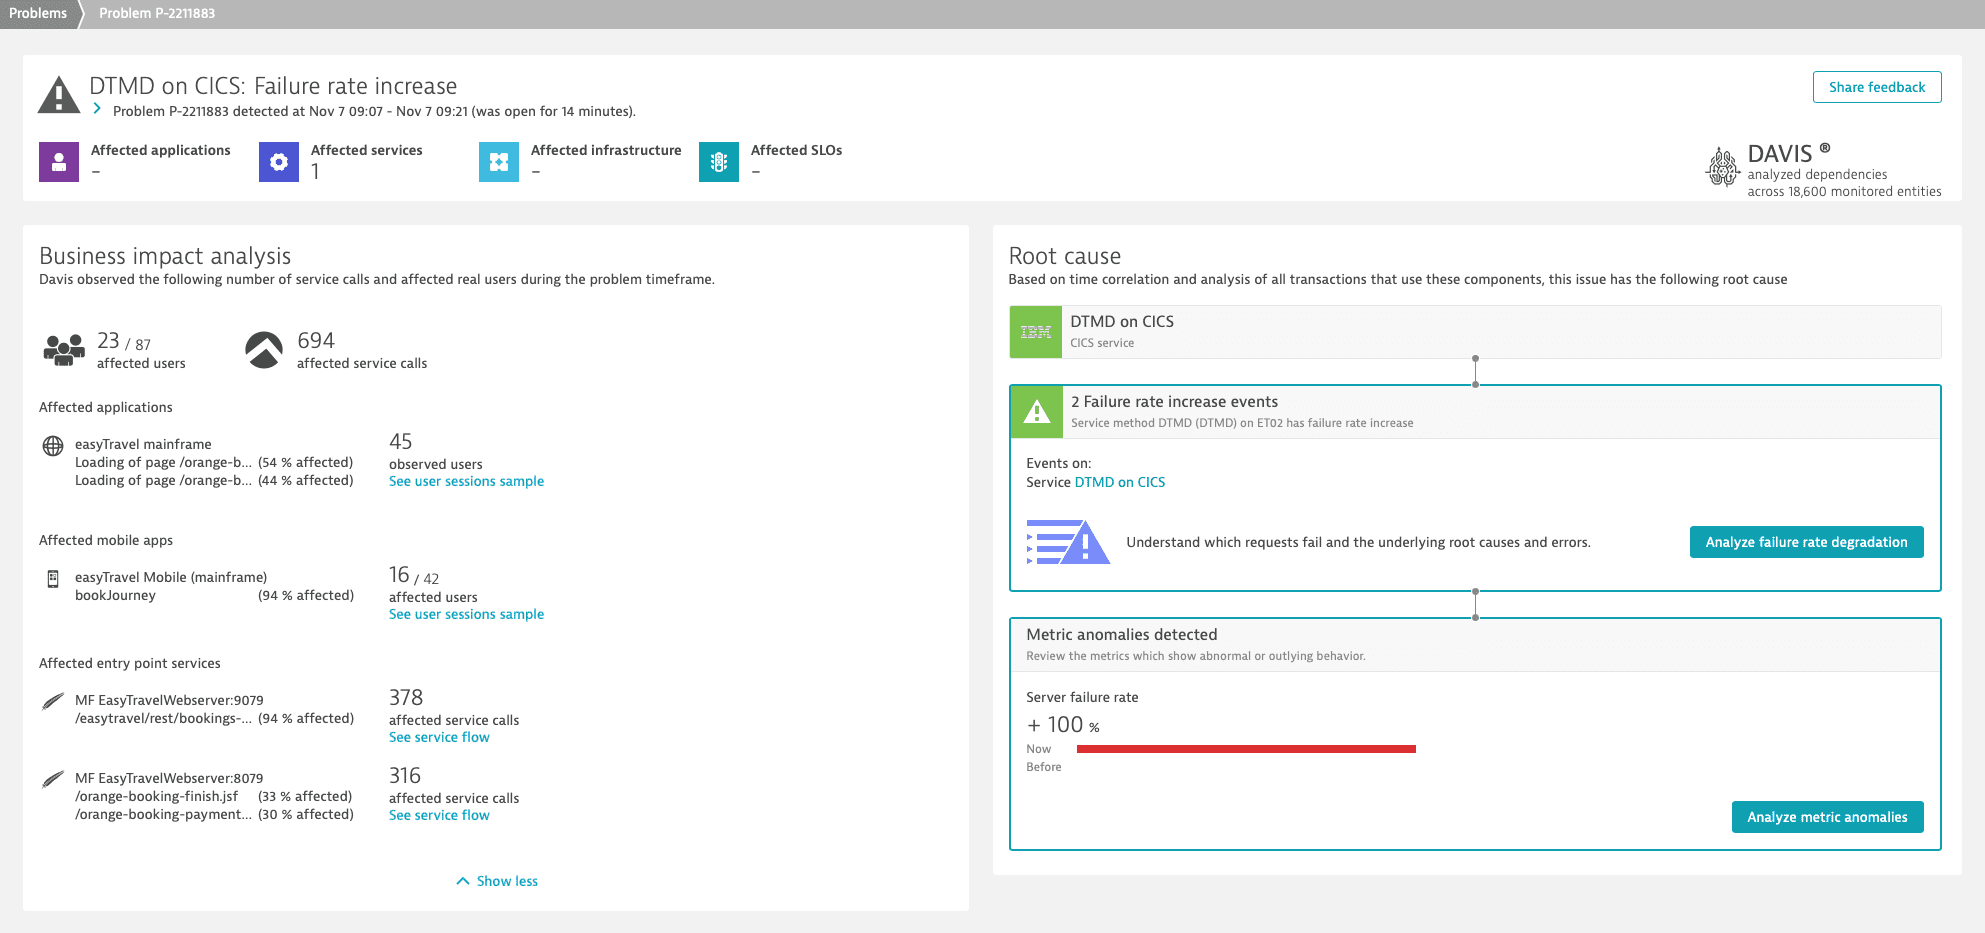Collapse the list with Show less

click(x=497, y=881)
